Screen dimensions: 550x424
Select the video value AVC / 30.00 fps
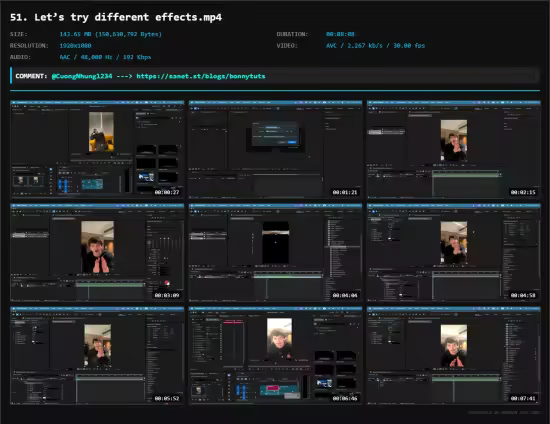(x=375, y=46)
